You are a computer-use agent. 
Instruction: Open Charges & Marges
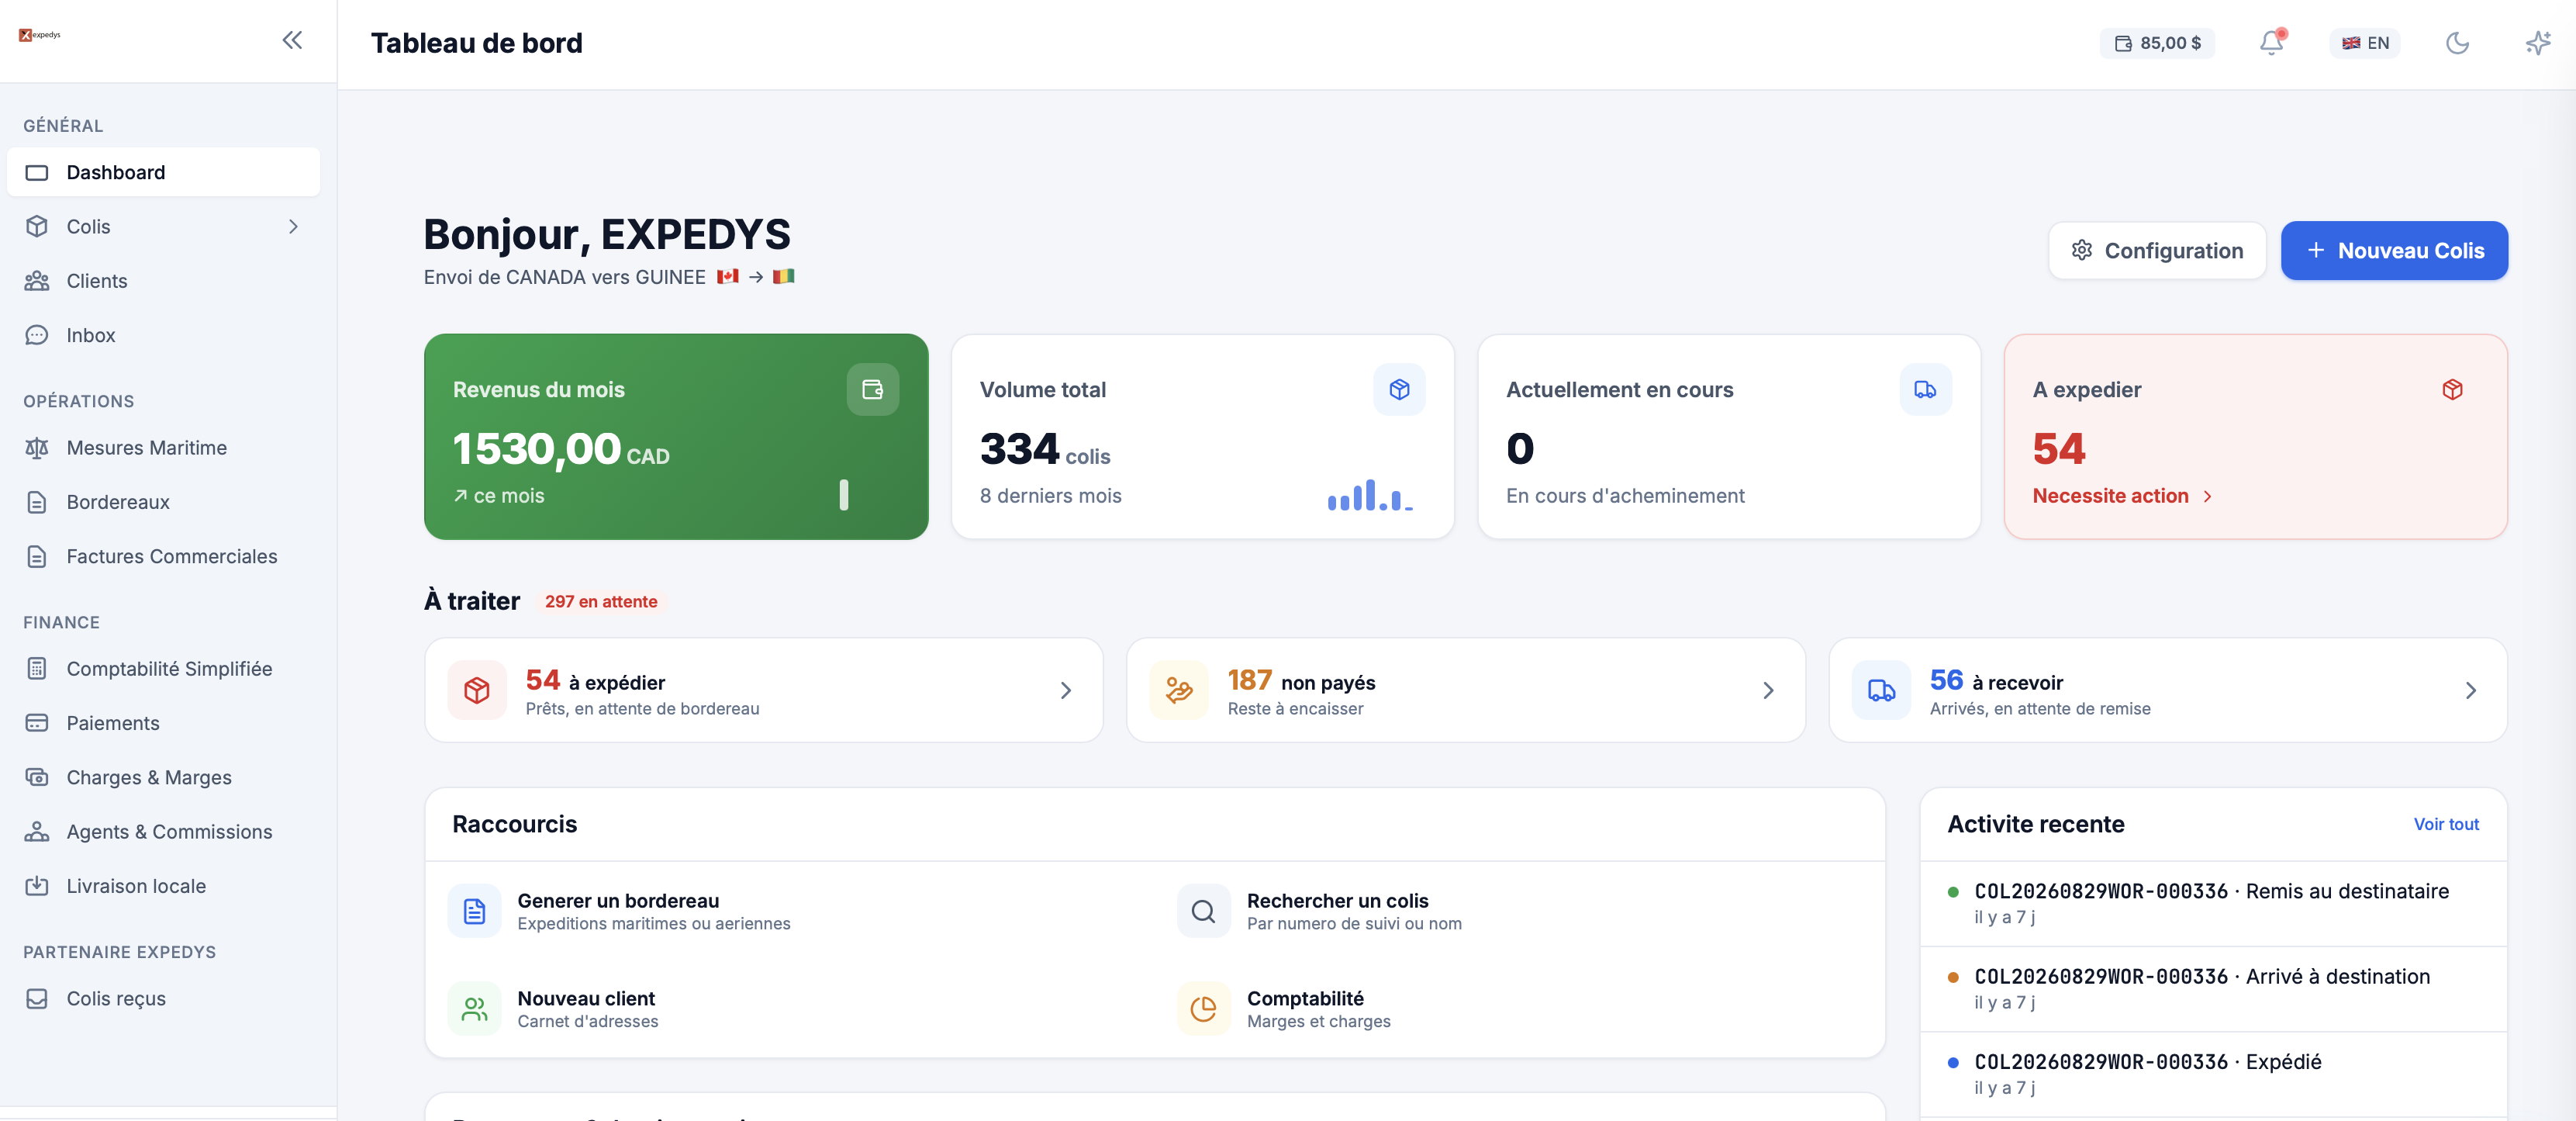coord(163,777)
